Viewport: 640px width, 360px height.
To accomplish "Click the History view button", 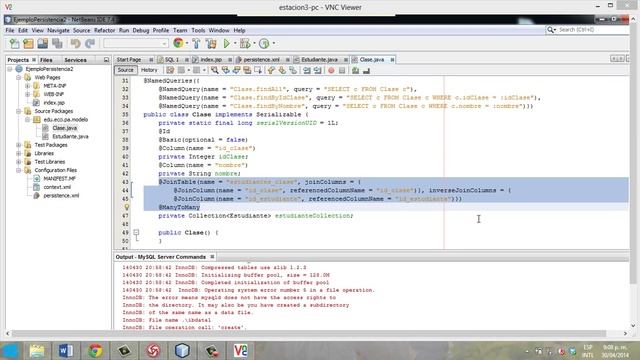I will [149, 70].
